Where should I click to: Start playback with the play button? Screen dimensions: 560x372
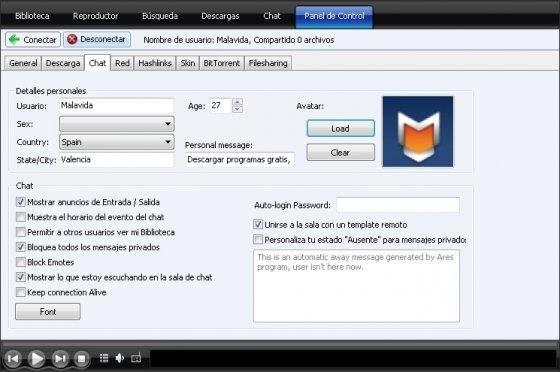[x=36, y=358]
